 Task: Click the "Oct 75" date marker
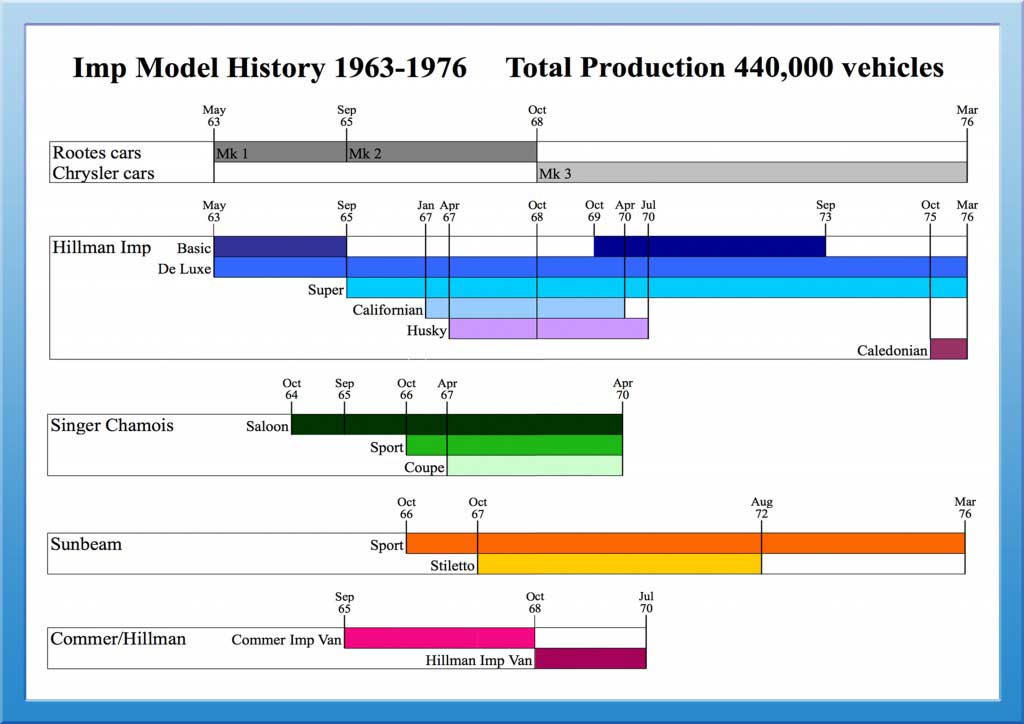[930, 211]
